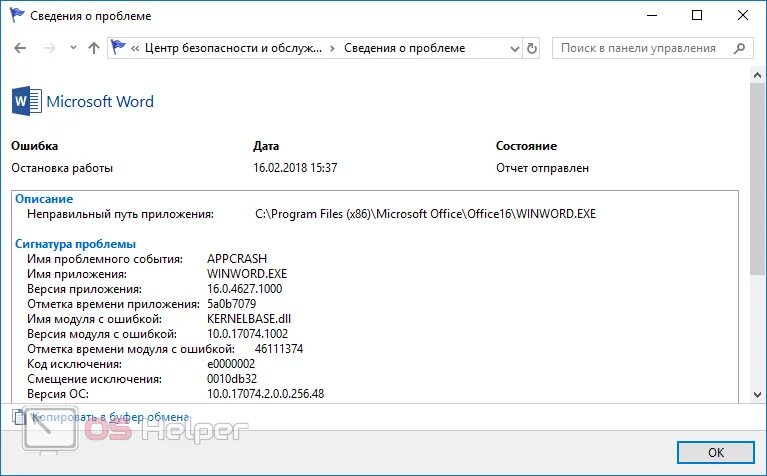Click the exception offset 0010db32
Image resolution: width=767 pixels, height=476 pixels.
[232, 379]
